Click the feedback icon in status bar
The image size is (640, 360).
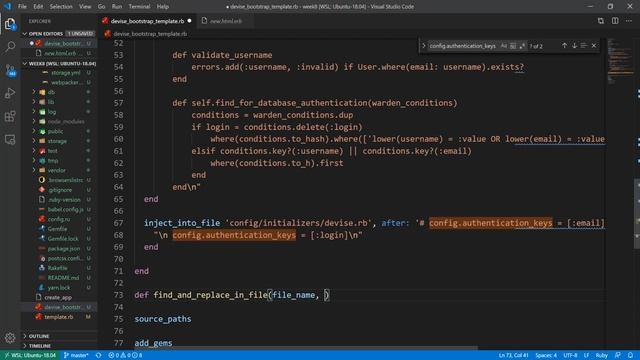pyautogui.click(x=618, y=355)
